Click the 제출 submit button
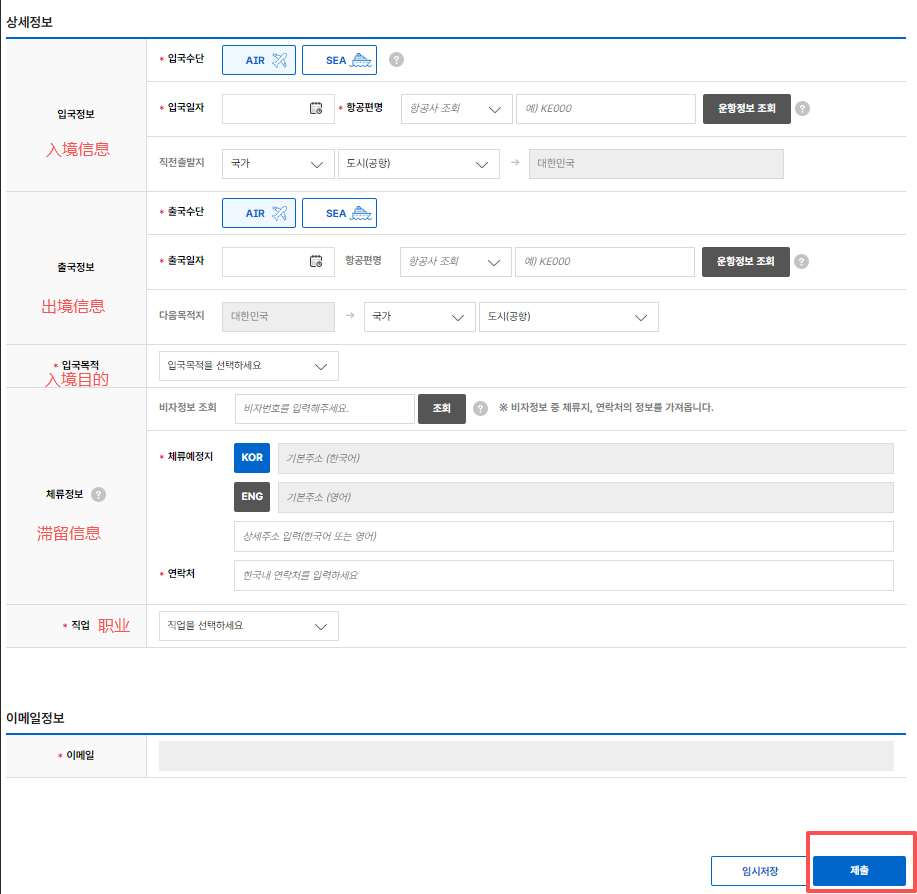This screenshot has width=917, height=894. [859, 871]
